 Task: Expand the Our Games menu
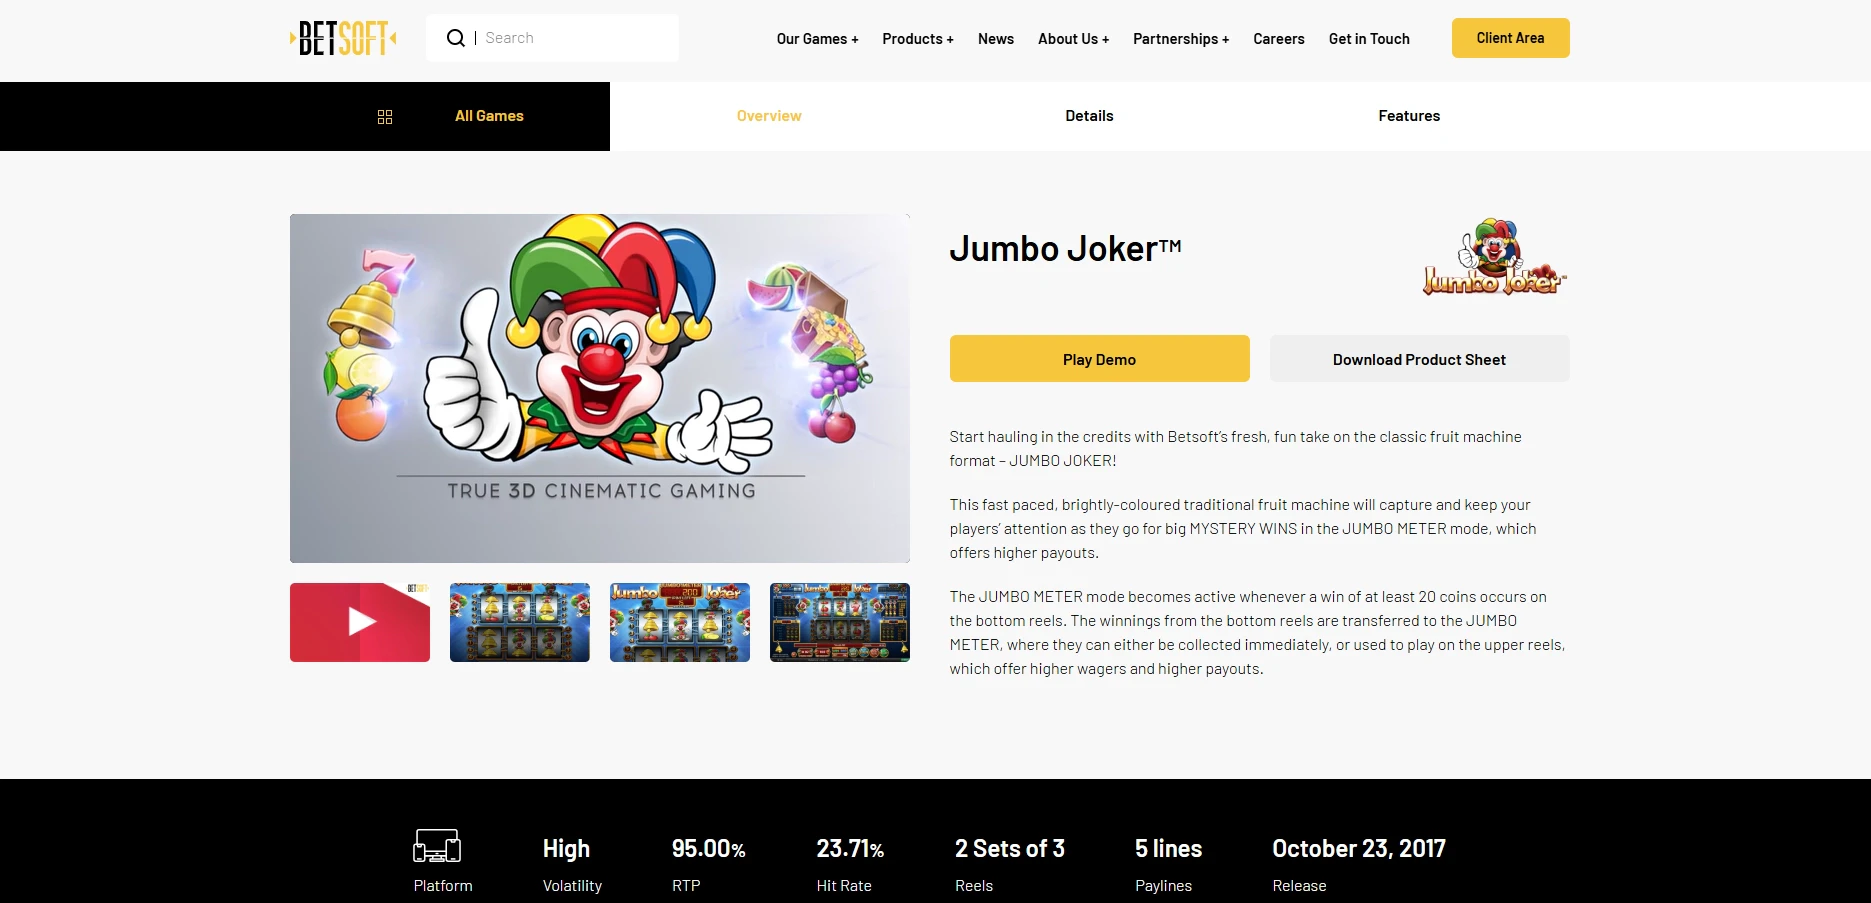(817, 39)
